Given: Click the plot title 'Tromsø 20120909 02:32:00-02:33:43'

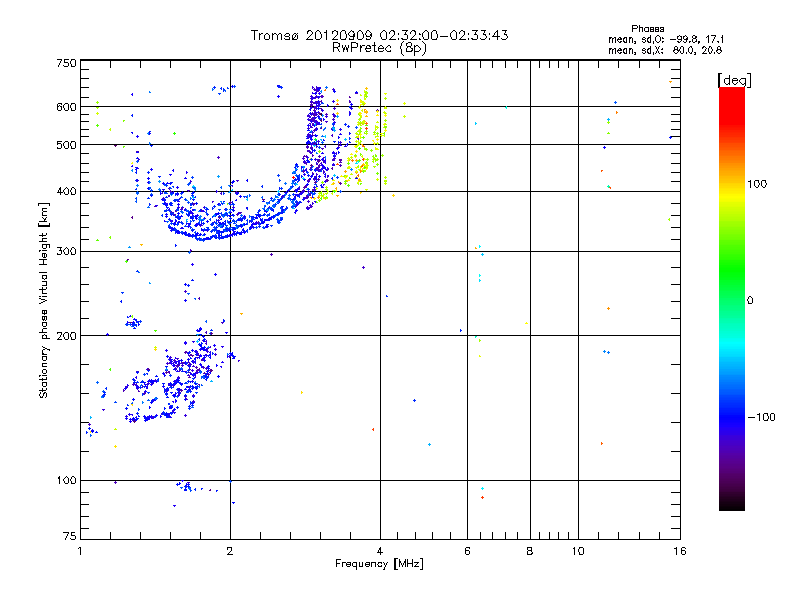Looking at the screenshot, I should (379, 35).
